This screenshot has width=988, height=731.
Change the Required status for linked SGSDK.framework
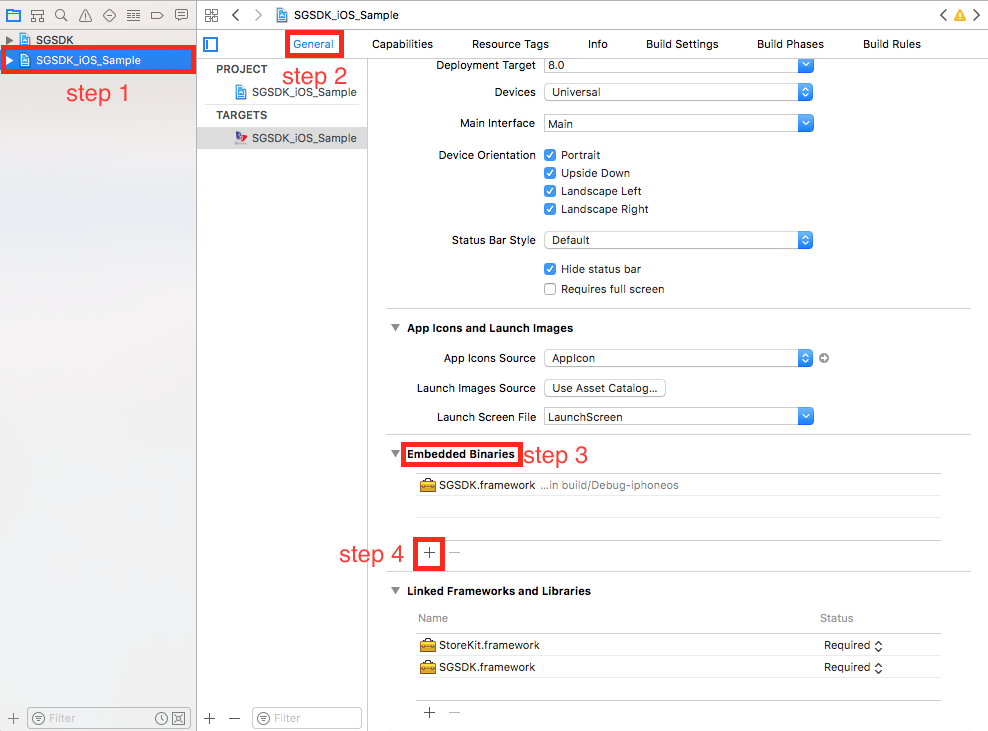[x=853, y=667]
